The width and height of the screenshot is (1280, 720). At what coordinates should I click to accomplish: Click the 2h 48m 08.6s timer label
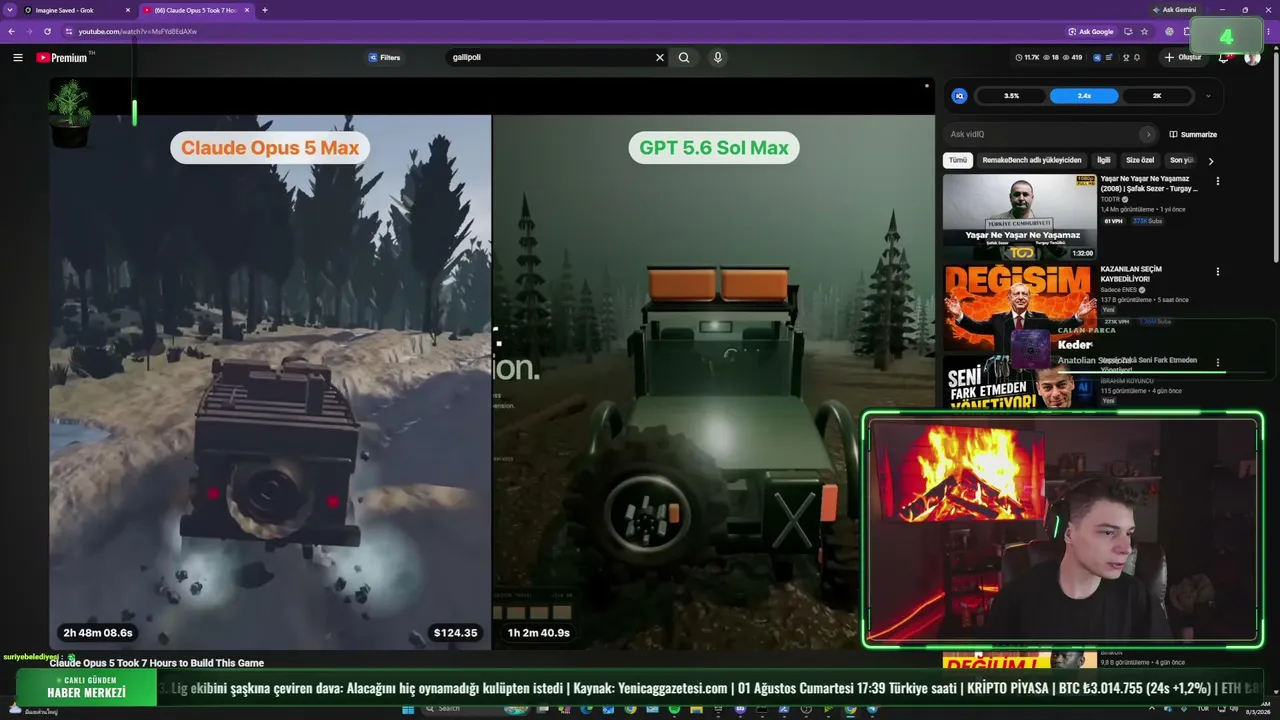(x=98, y=633)
